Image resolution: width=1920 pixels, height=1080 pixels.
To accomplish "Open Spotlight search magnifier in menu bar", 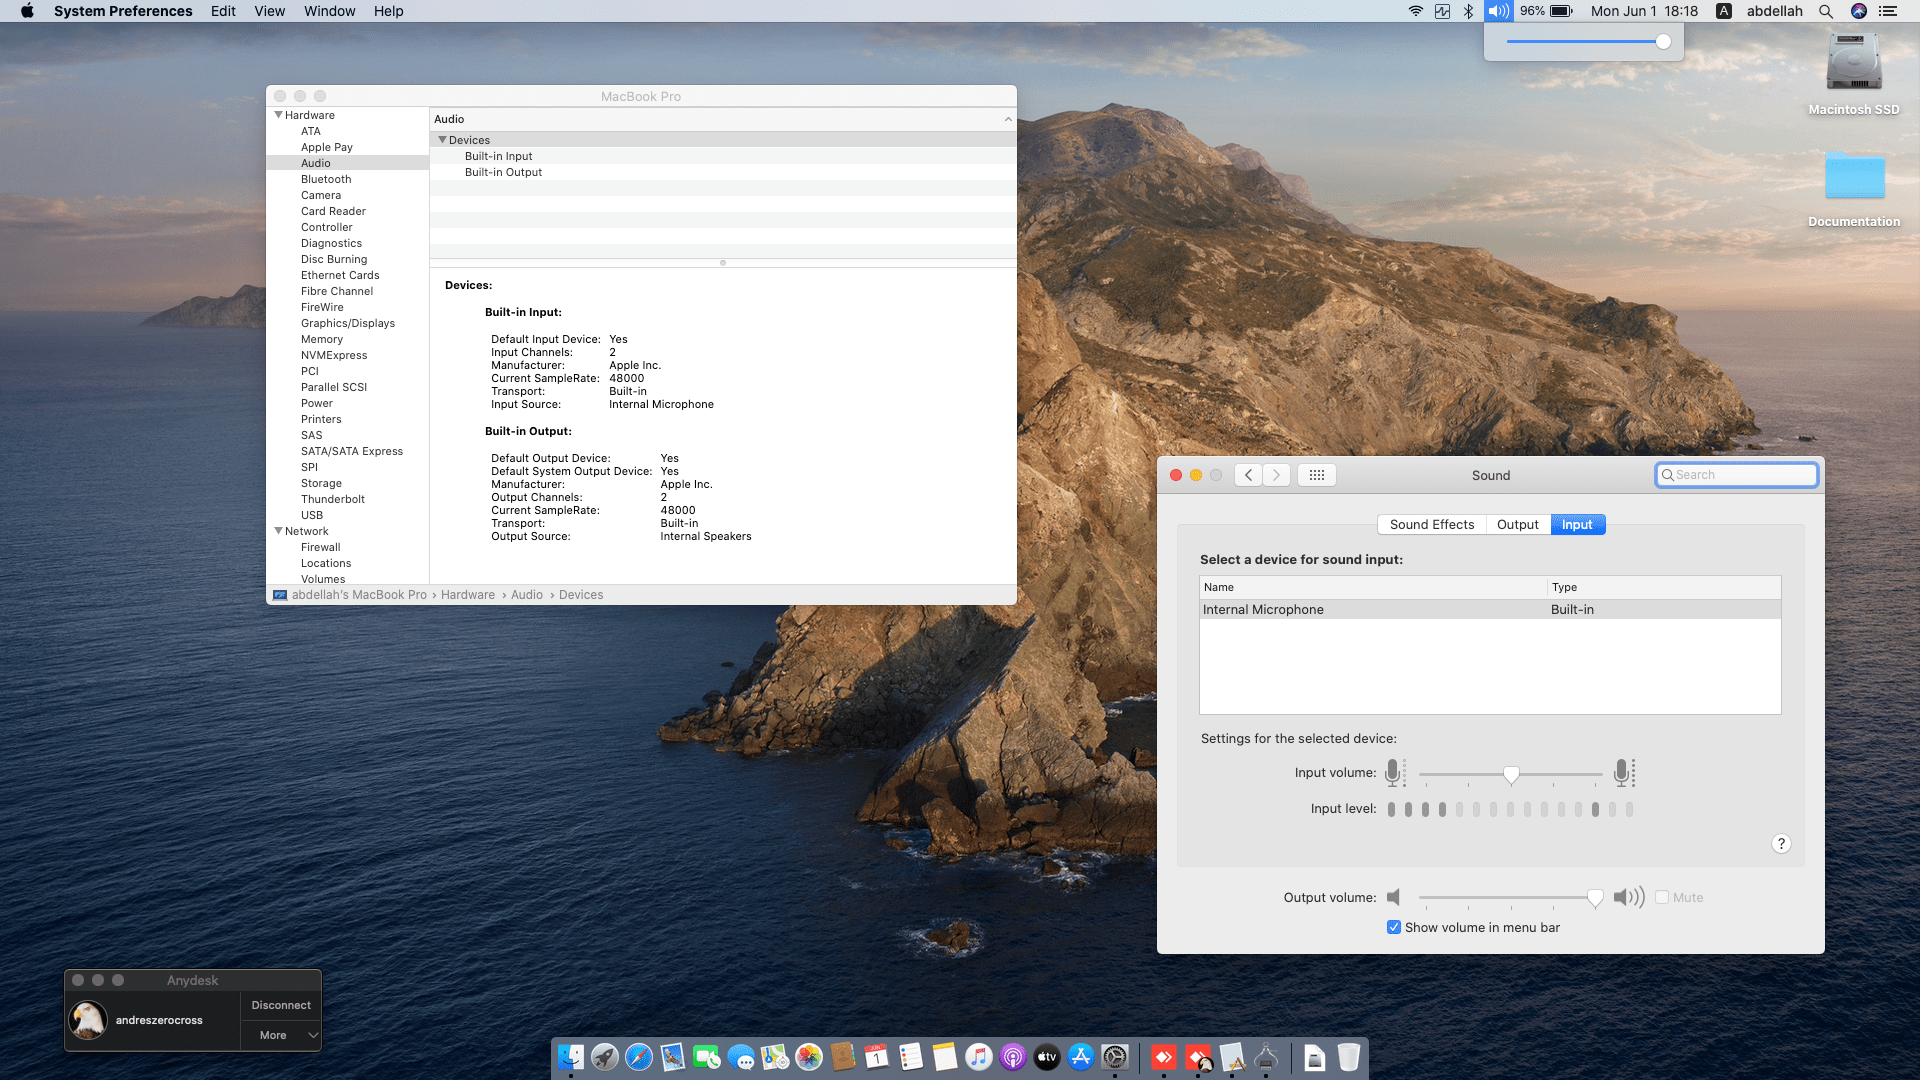I will point(1826,11).
